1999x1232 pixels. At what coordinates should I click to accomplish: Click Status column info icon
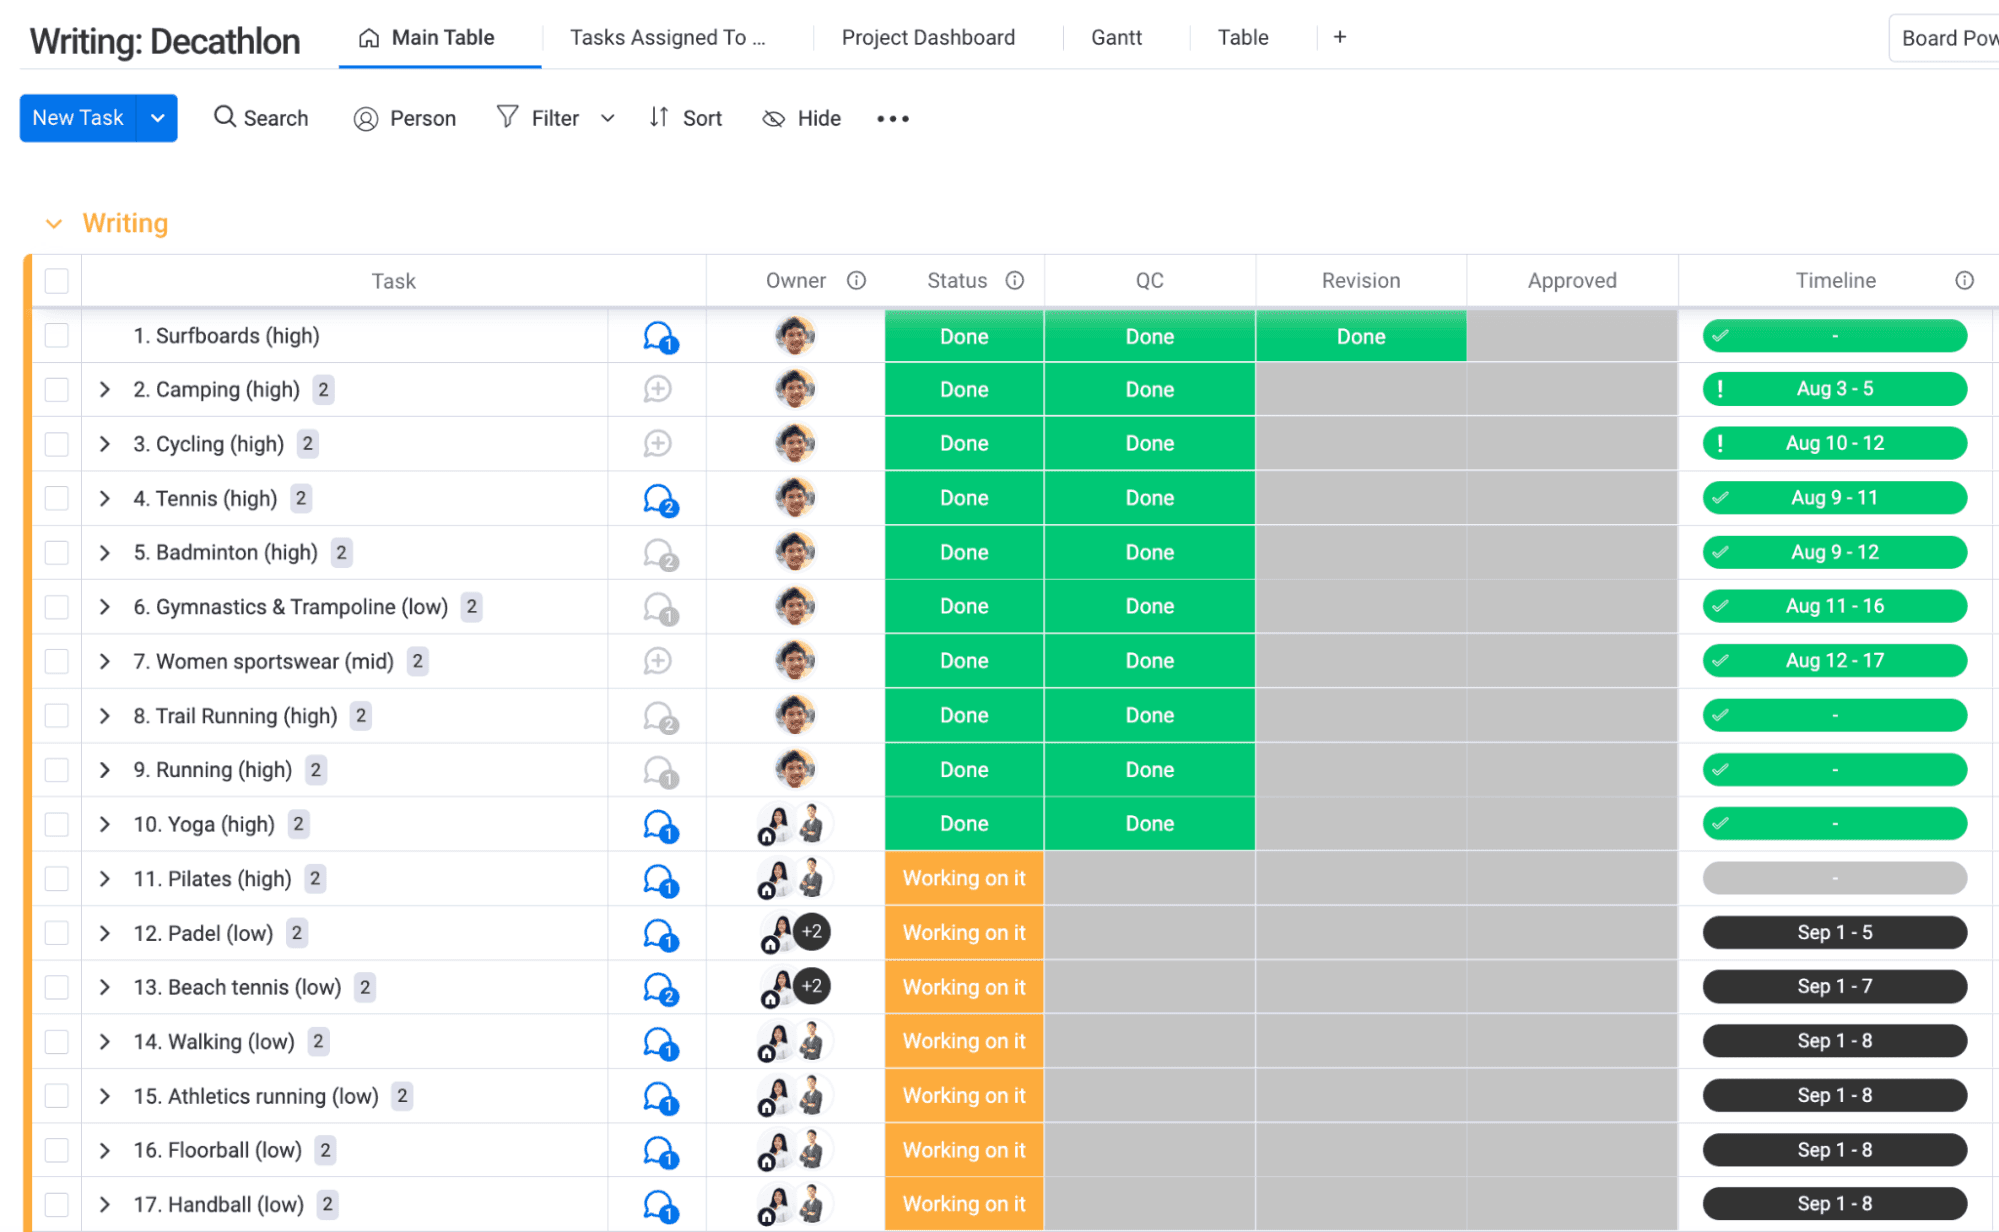pyautogui.click(x=1015, y=281)
